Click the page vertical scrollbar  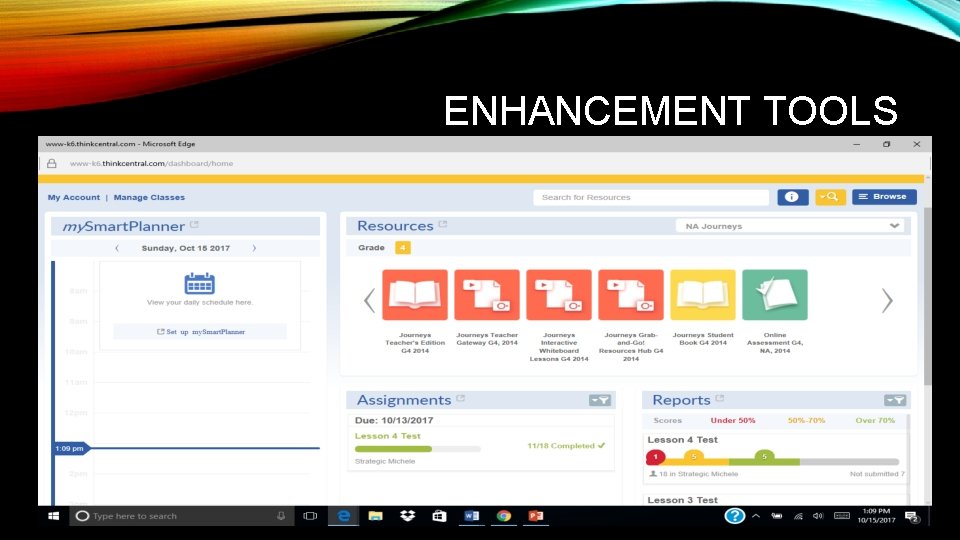pos(928,297)
